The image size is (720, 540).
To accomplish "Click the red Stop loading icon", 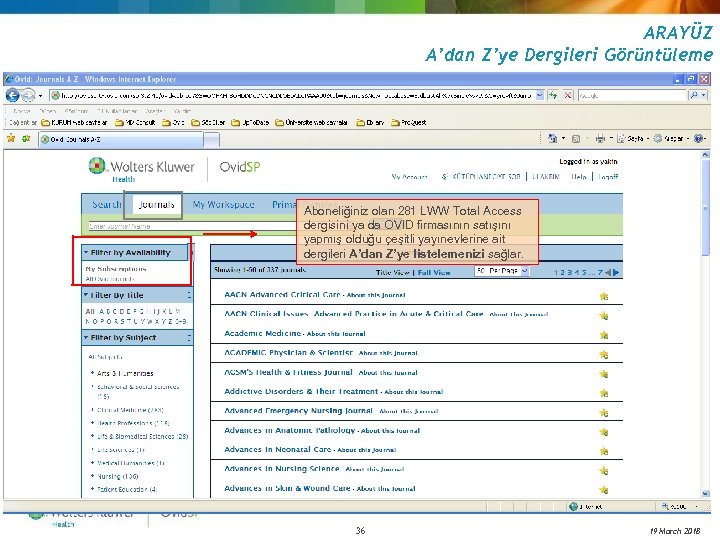I will coord(568,96).
